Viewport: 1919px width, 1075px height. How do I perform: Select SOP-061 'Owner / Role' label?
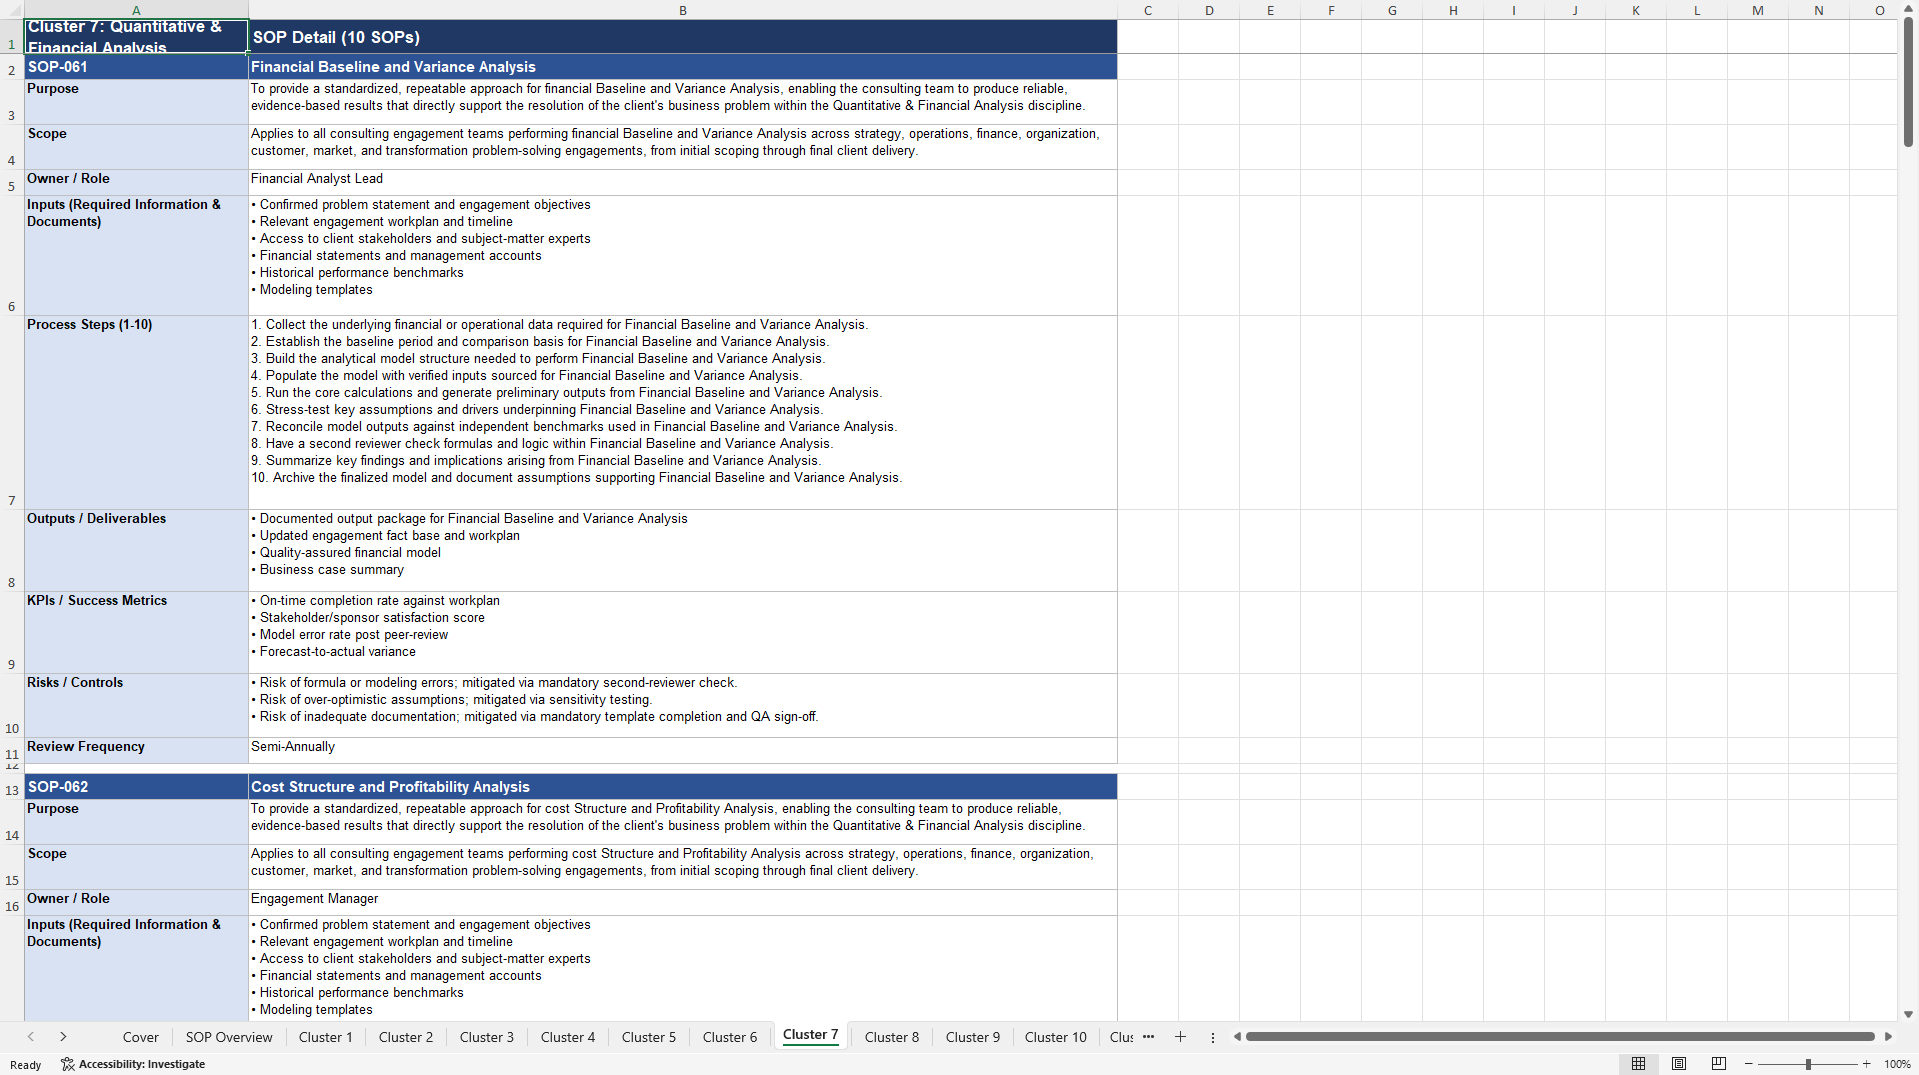coord(136,183)
